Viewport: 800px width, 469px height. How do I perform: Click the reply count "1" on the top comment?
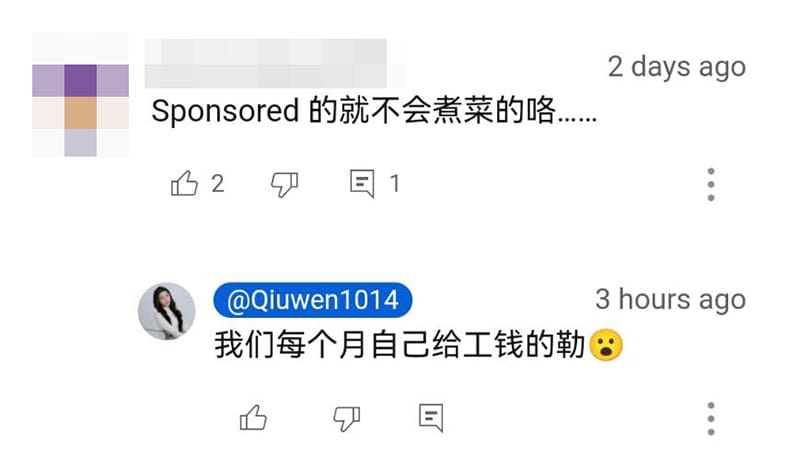[x=394, y=184]
